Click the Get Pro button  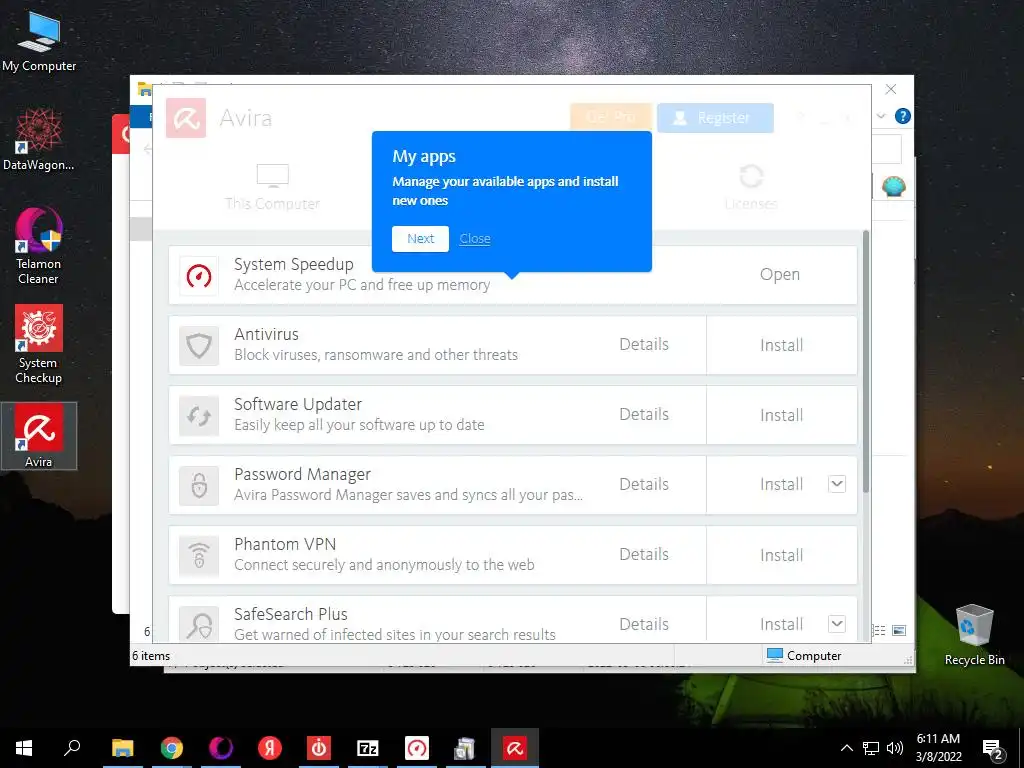tap(611, 118)
